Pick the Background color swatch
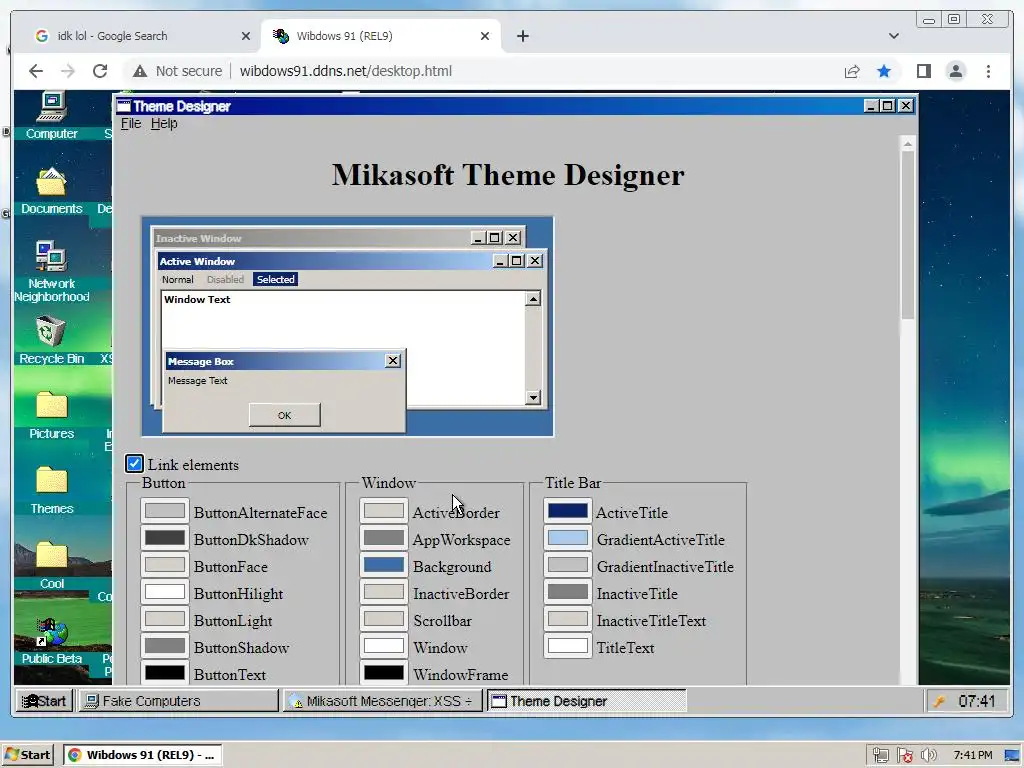This screenshot has height=768, width=1024. 384,566
